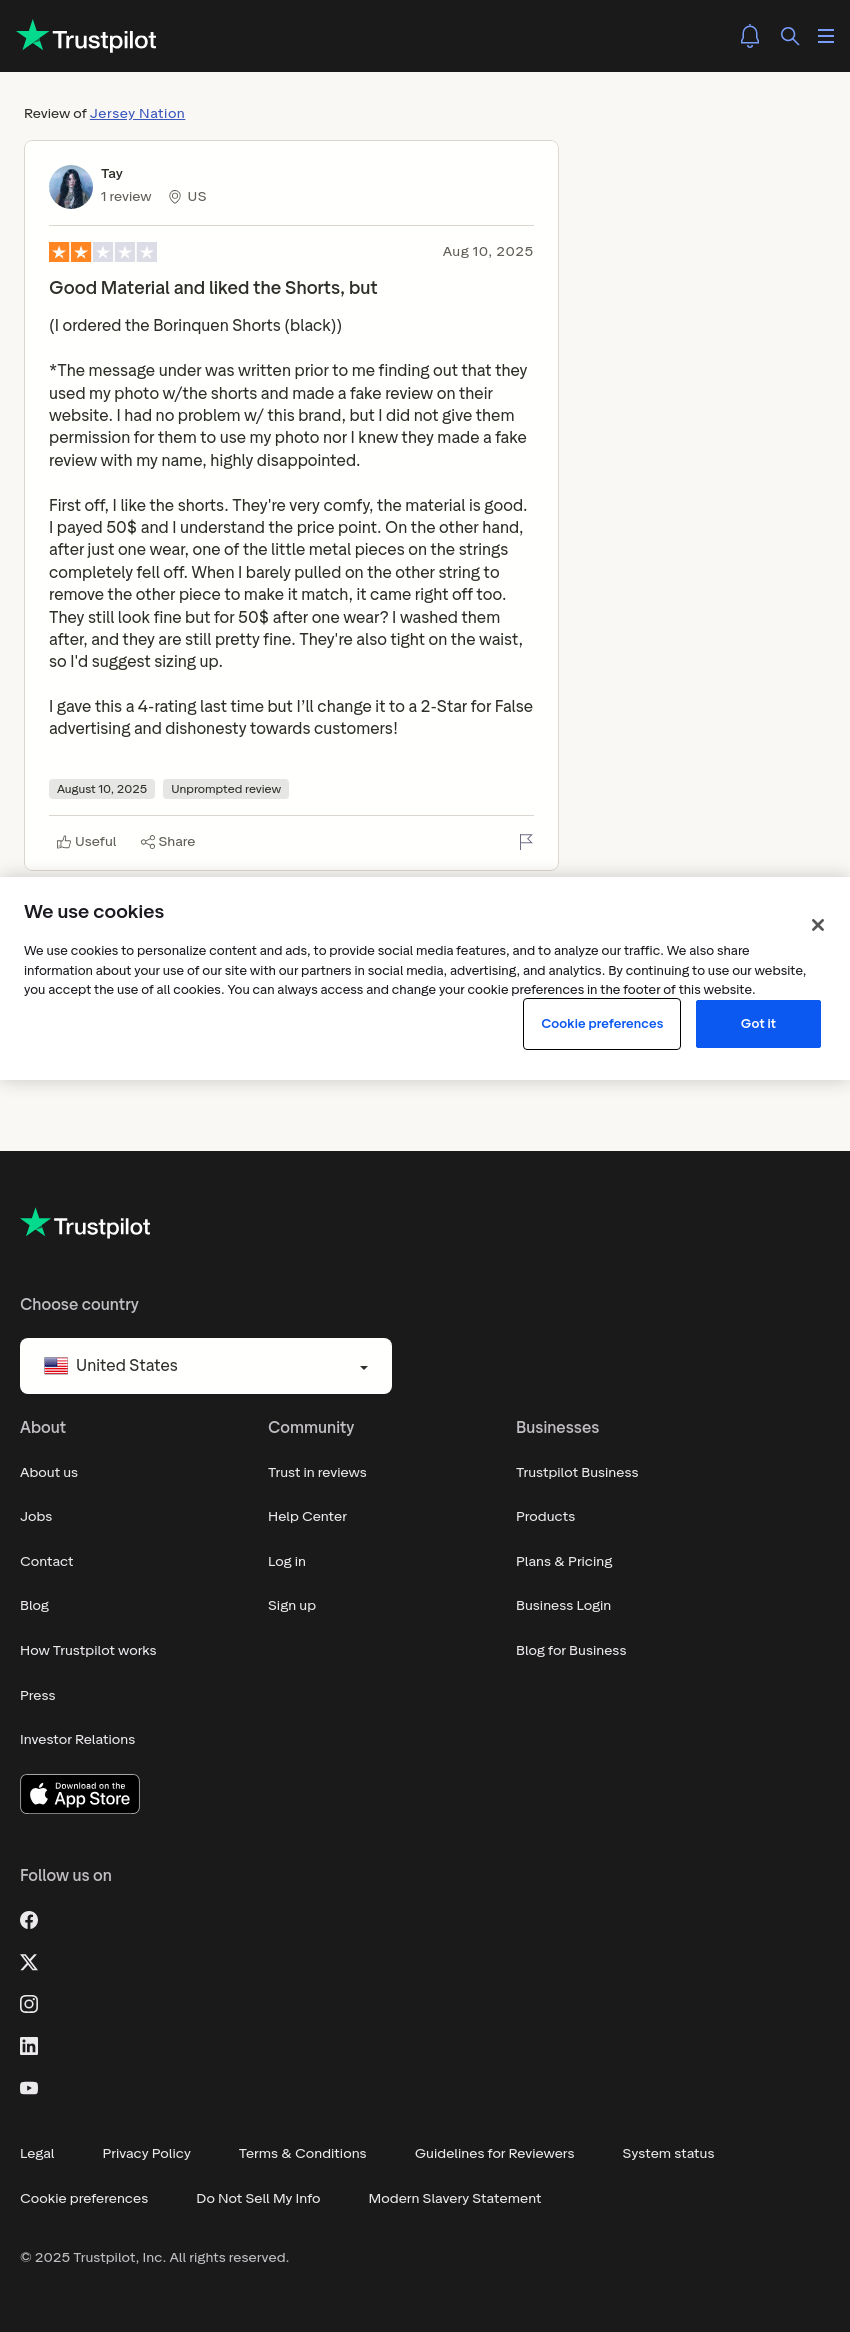Click Sign up link
Viewport: 850px width, 2332px height.
point(292,1606)
